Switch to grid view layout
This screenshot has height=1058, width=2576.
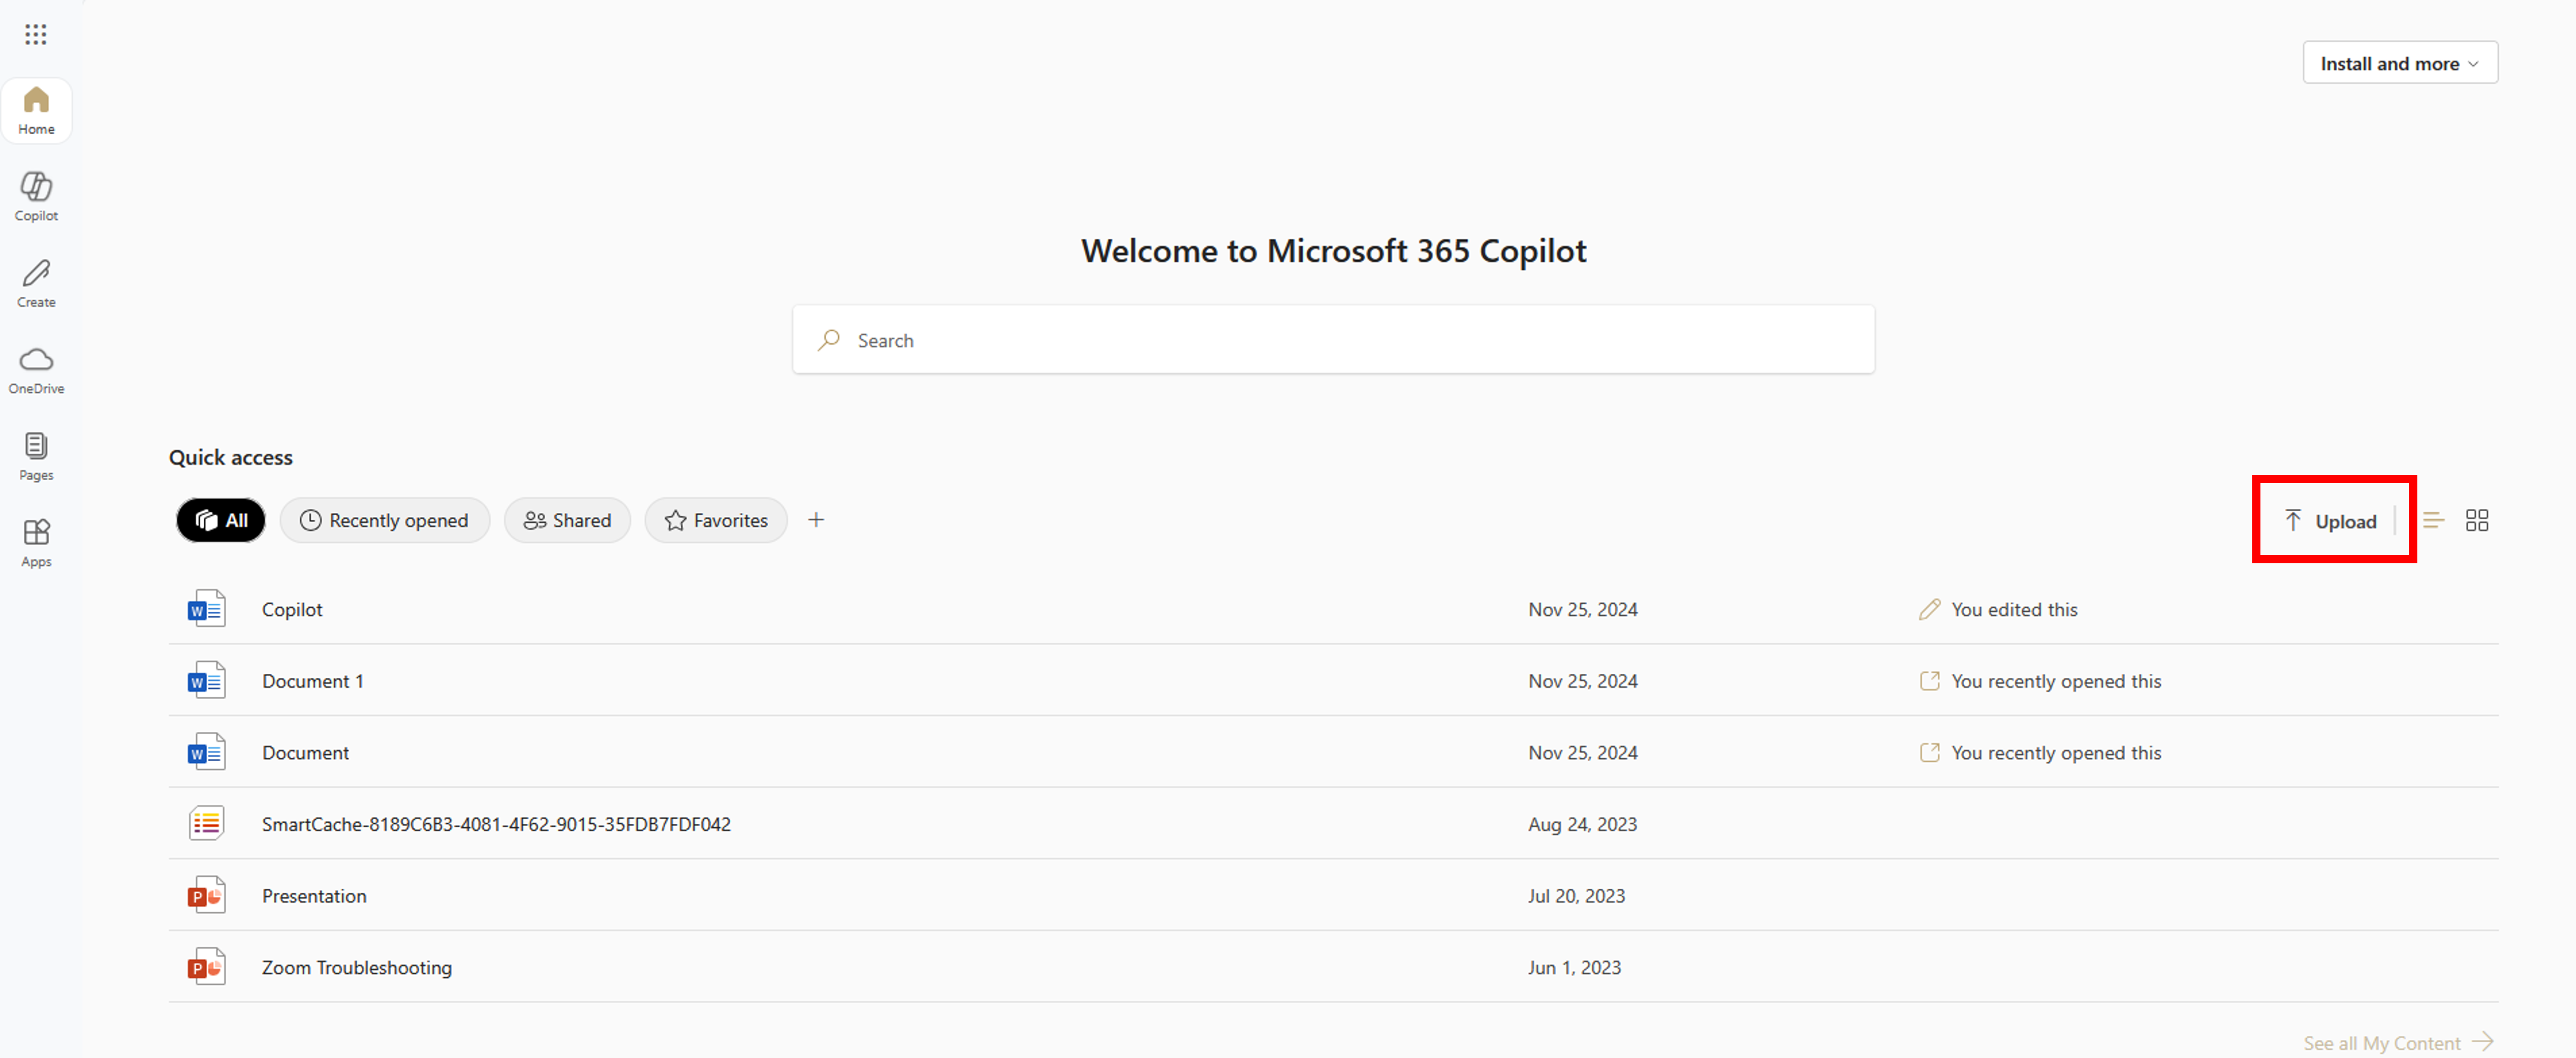pyautogui.click(x=2479, y=520)
